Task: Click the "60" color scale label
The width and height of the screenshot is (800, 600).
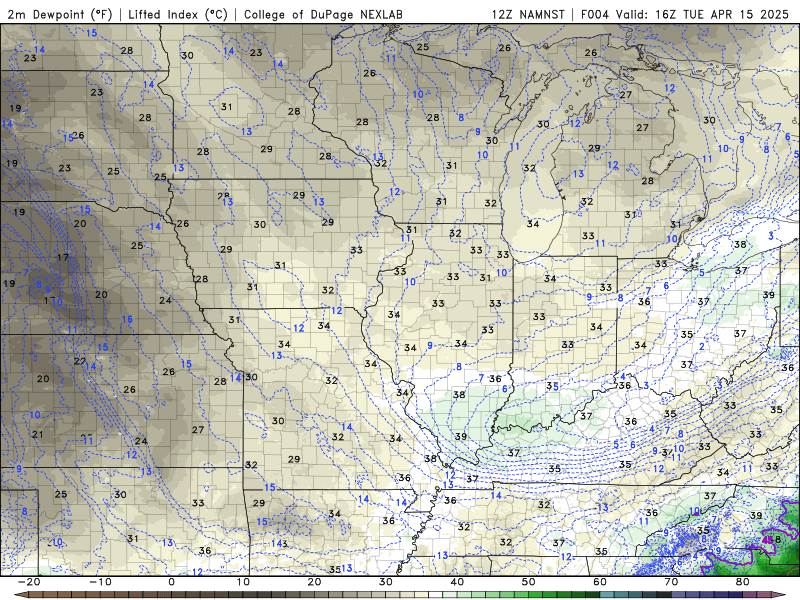Action: tap(600, 582)
